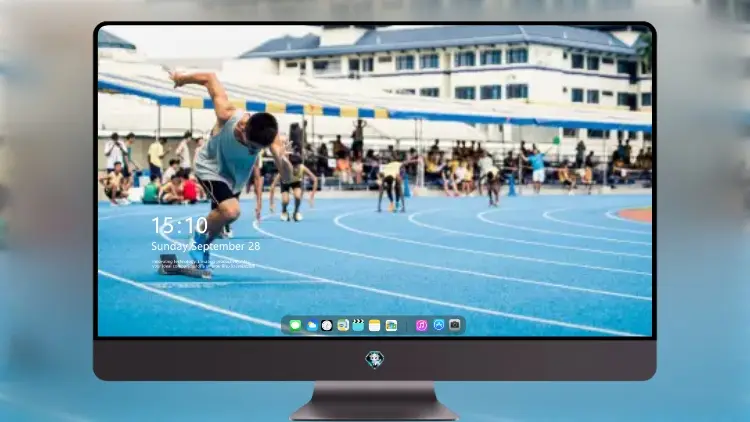Click the 15:10 clock display
The height and width of the screenshot is (422, 750).
[179, 225]
